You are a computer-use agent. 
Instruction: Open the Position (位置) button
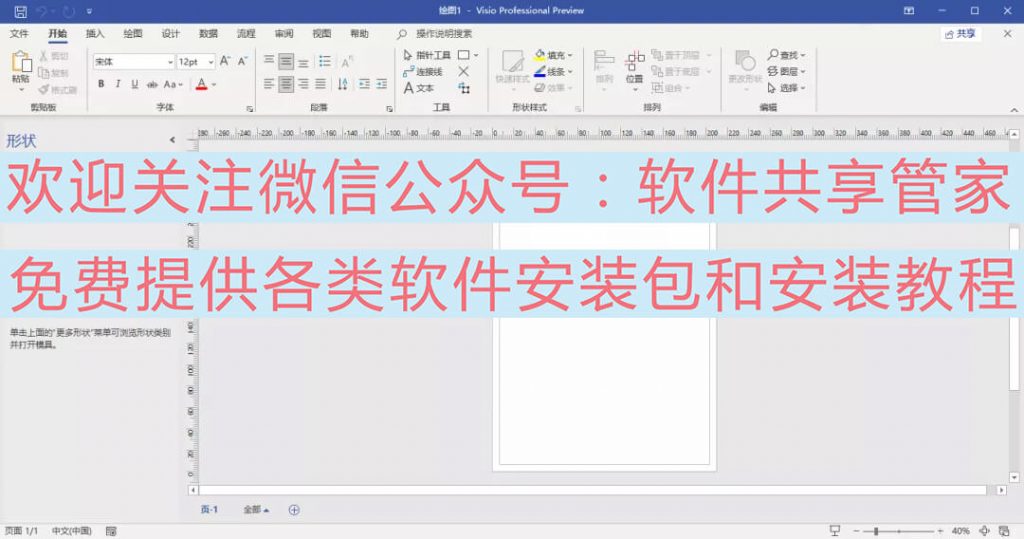click(x=635, y=70)
